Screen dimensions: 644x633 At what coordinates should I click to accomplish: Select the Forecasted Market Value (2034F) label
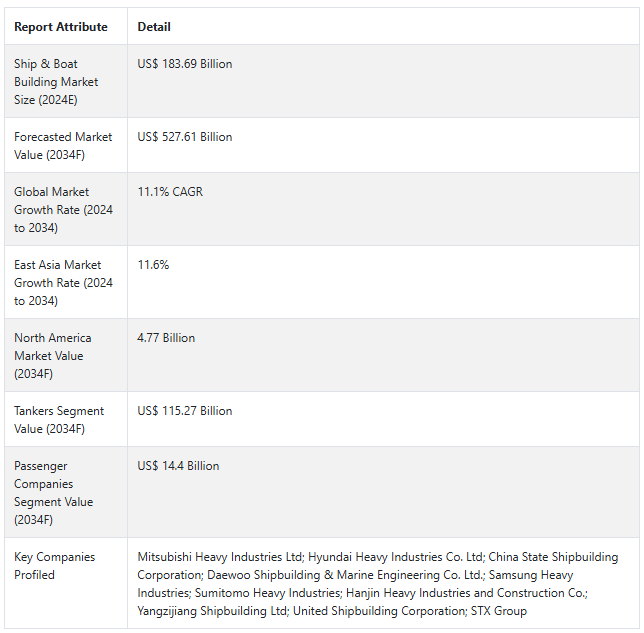(x=63, y=146)
